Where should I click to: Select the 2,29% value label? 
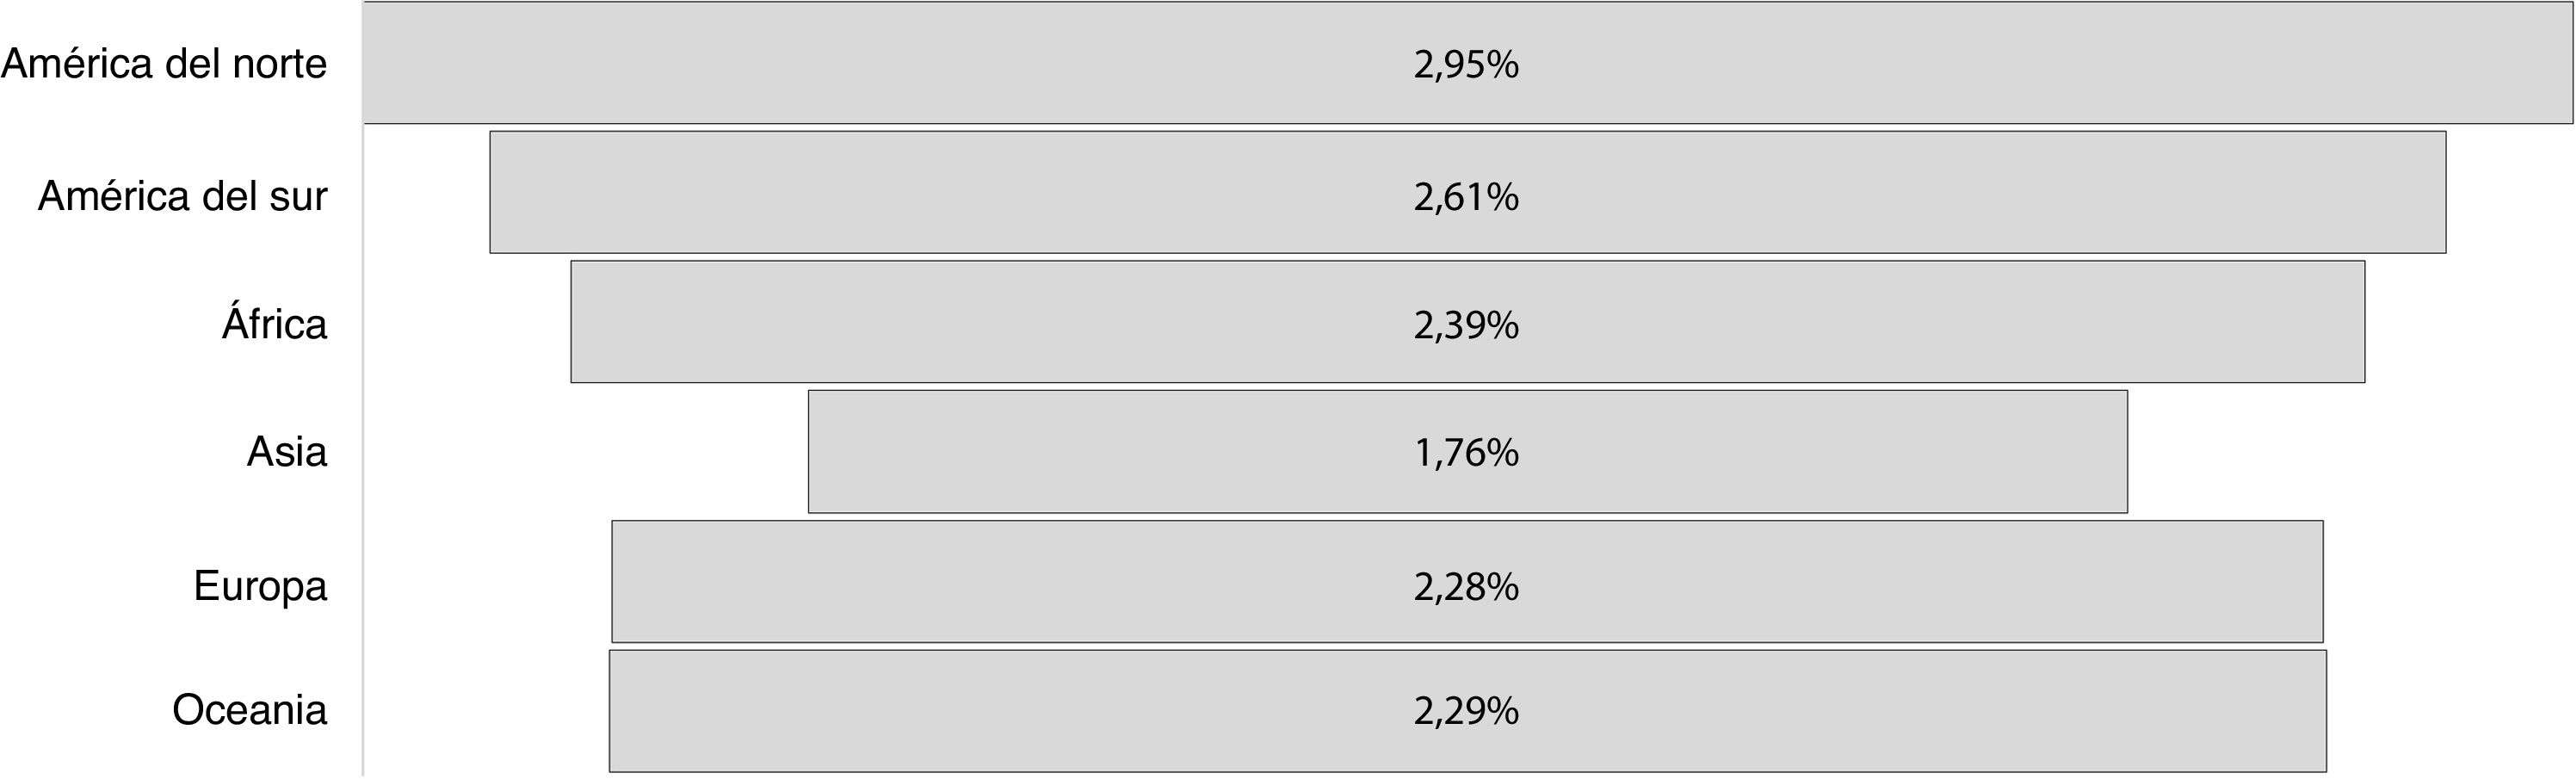click(1466, 711)
